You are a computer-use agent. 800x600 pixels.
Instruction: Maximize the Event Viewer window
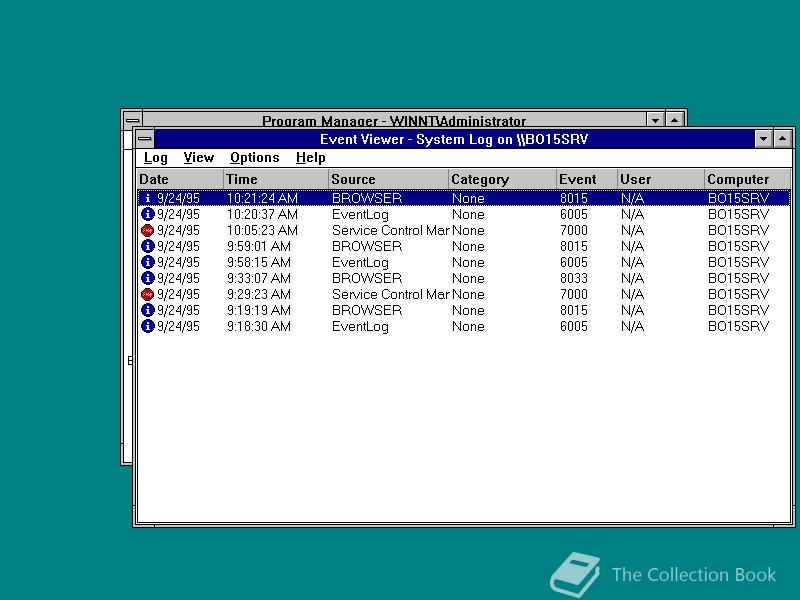[783, 138]
